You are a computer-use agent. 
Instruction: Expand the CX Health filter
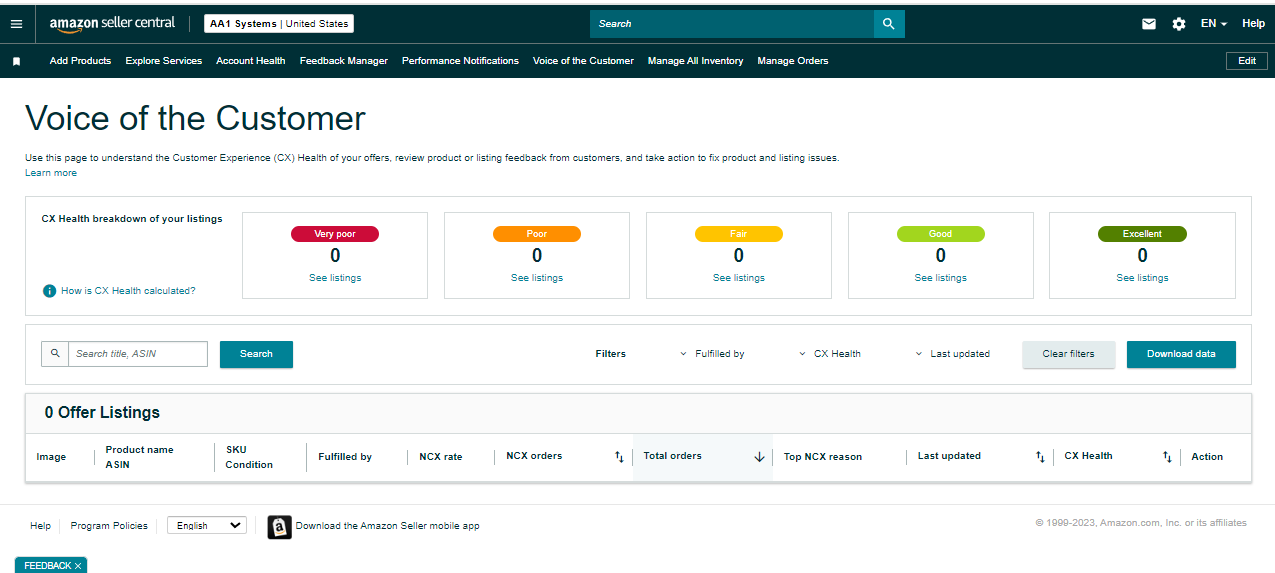click(x=830, y=354)
